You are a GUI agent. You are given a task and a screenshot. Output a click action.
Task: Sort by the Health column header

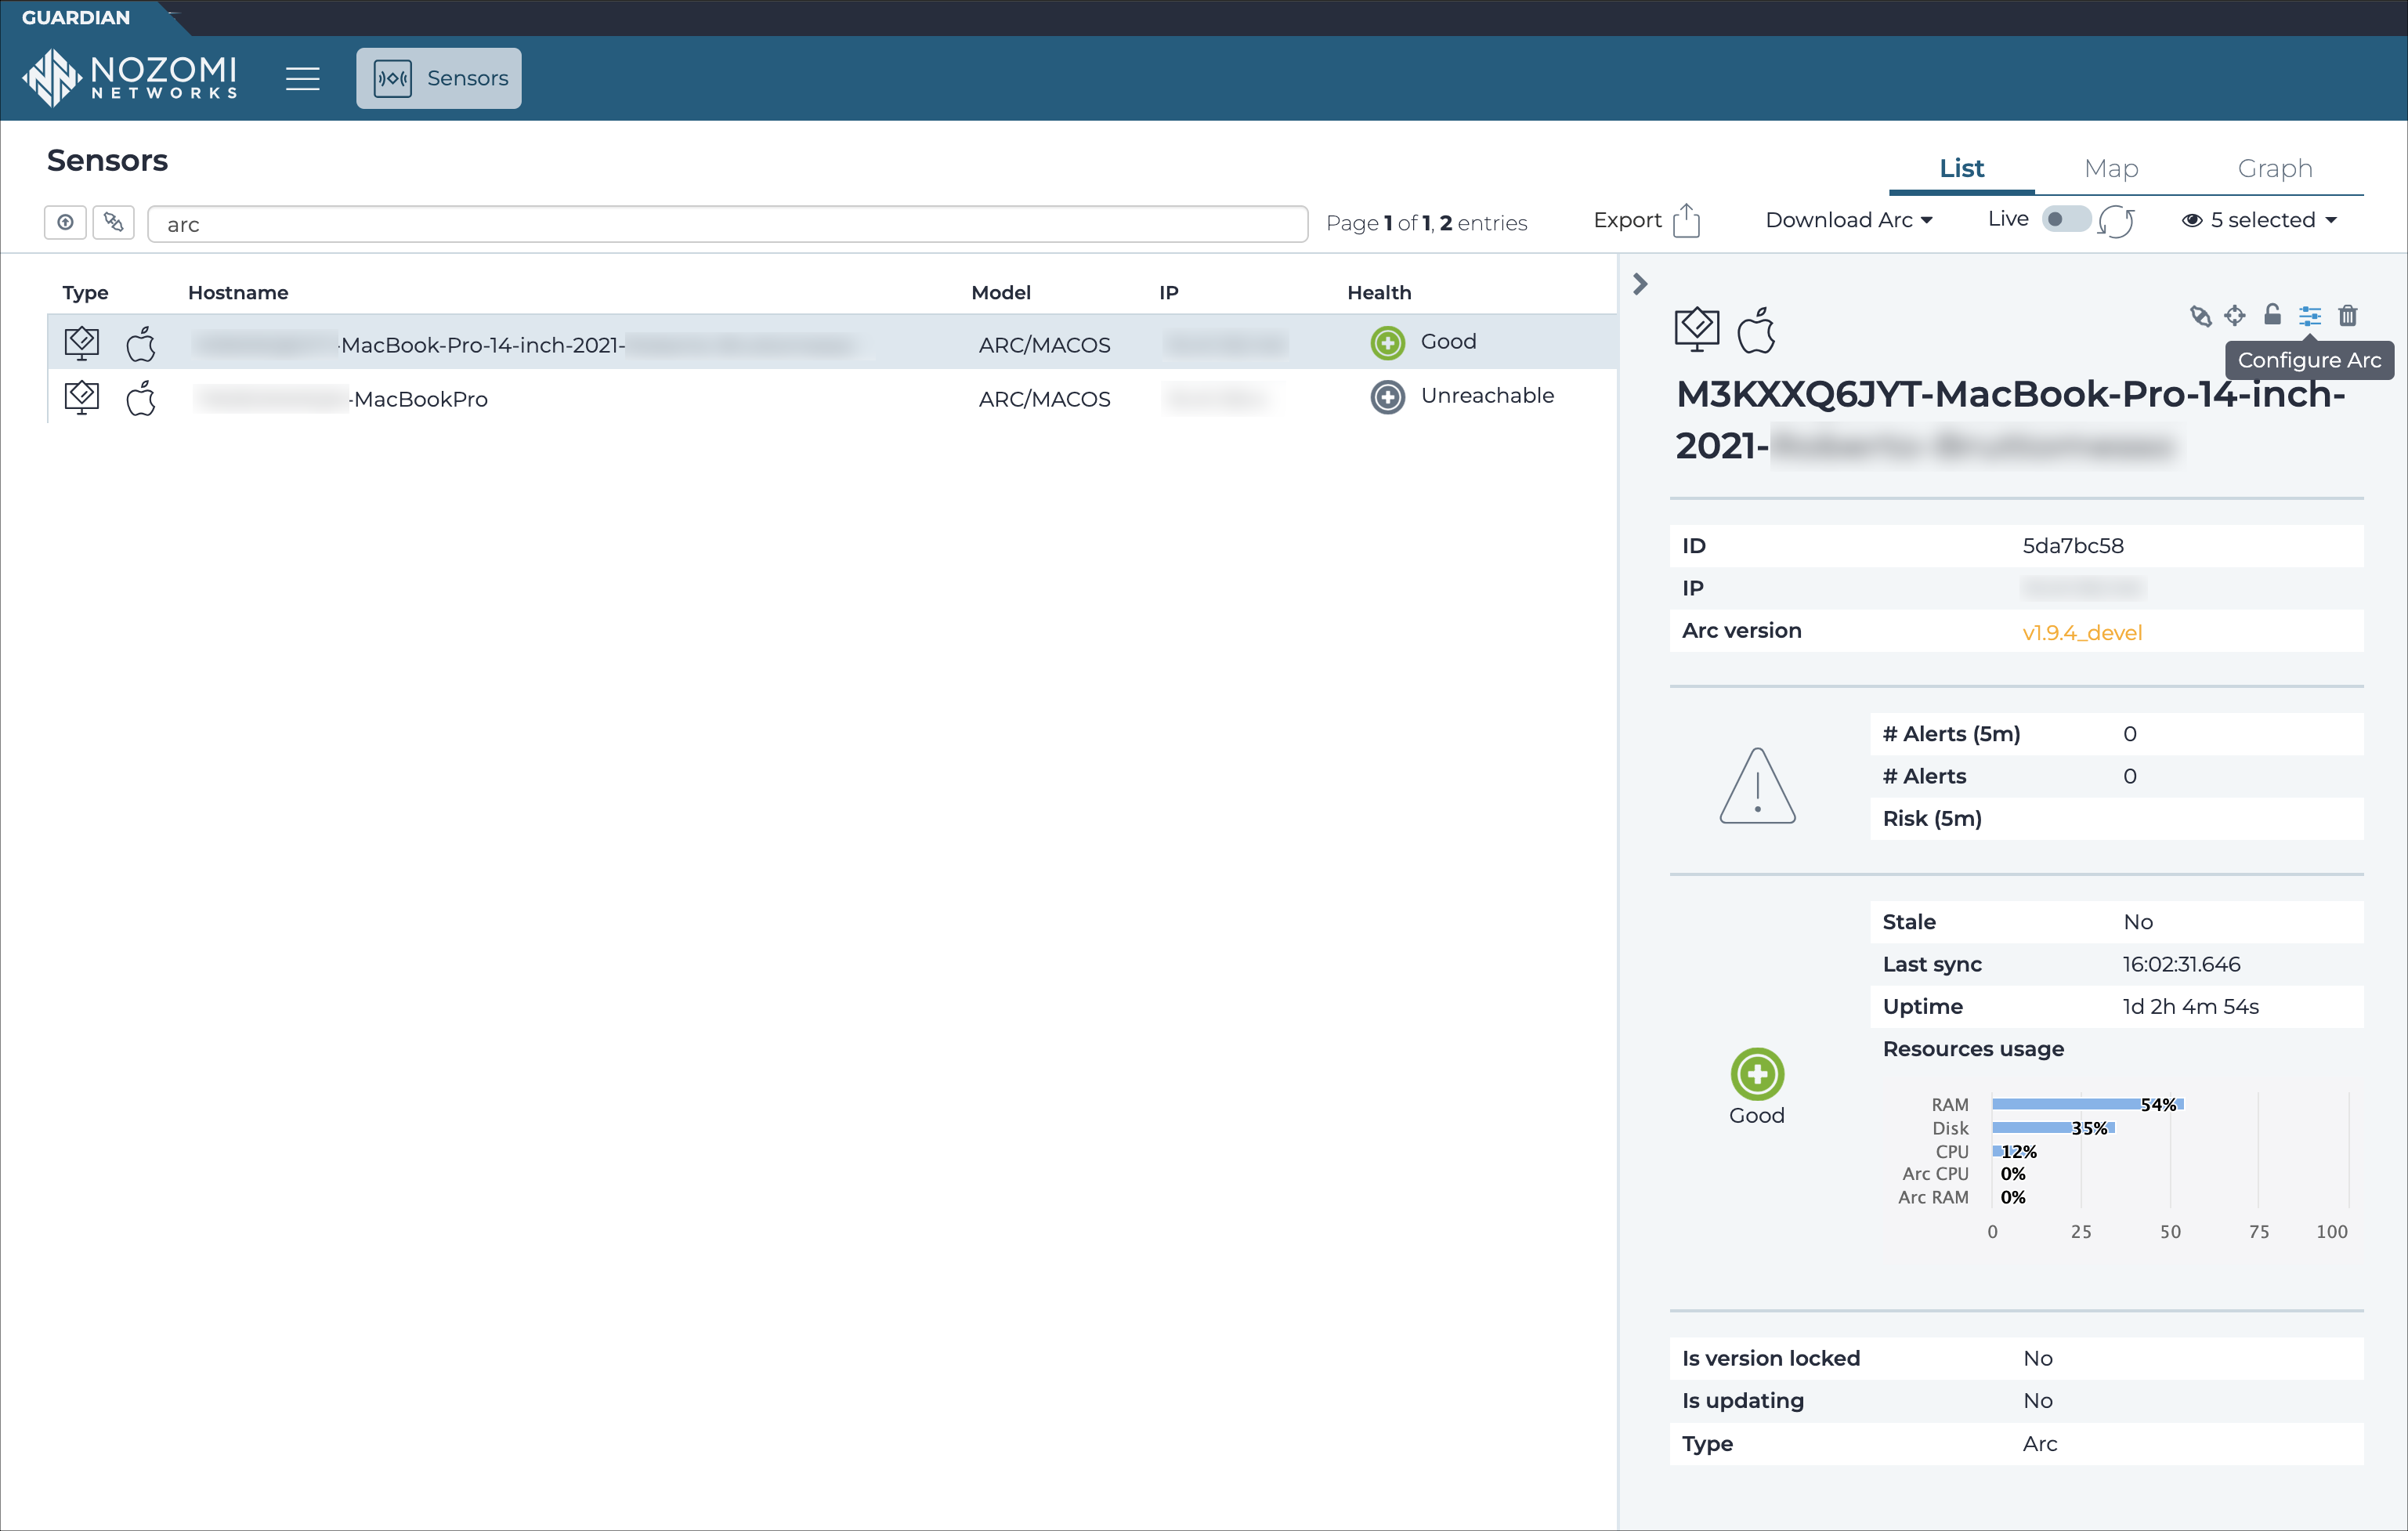click(1379, 292)
